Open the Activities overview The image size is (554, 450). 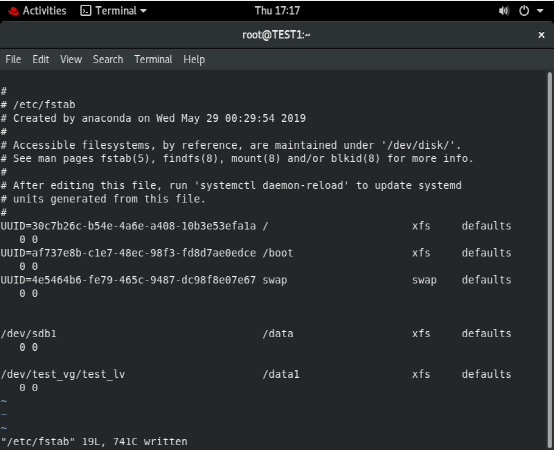tap(45, 11)
